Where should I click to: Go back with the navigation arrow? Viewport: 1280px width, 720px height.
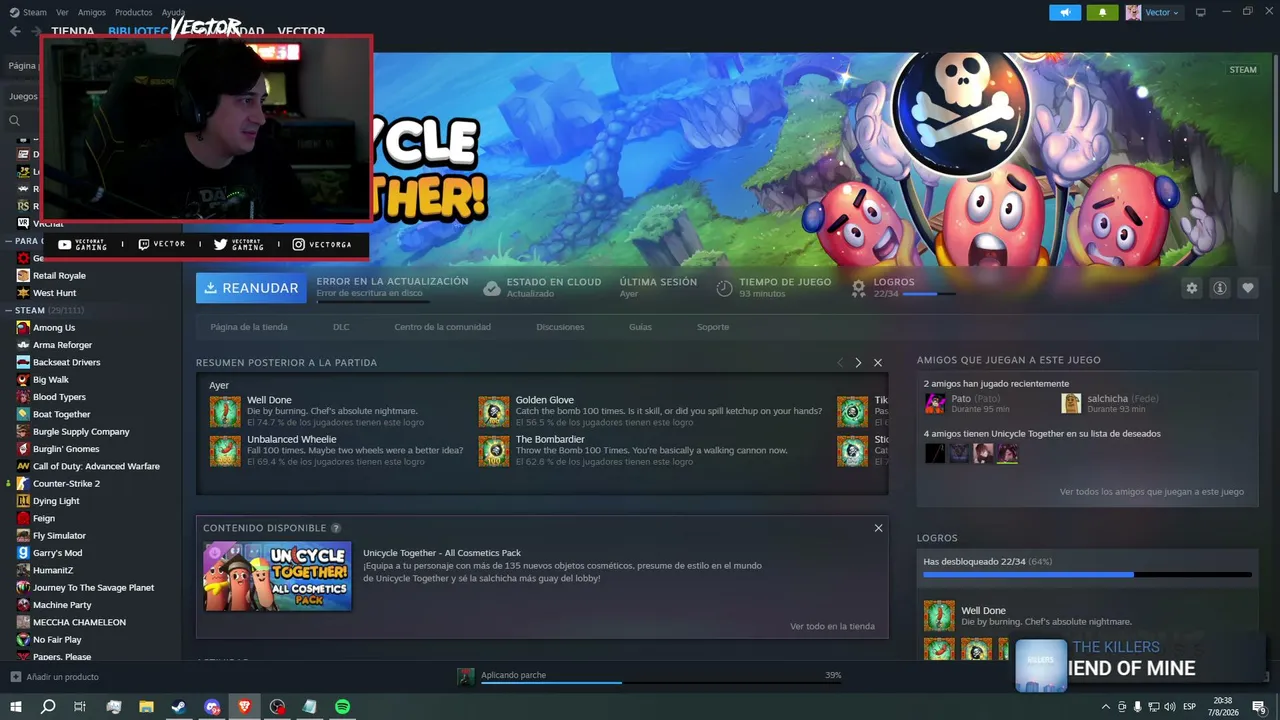(x=15, y=31)
